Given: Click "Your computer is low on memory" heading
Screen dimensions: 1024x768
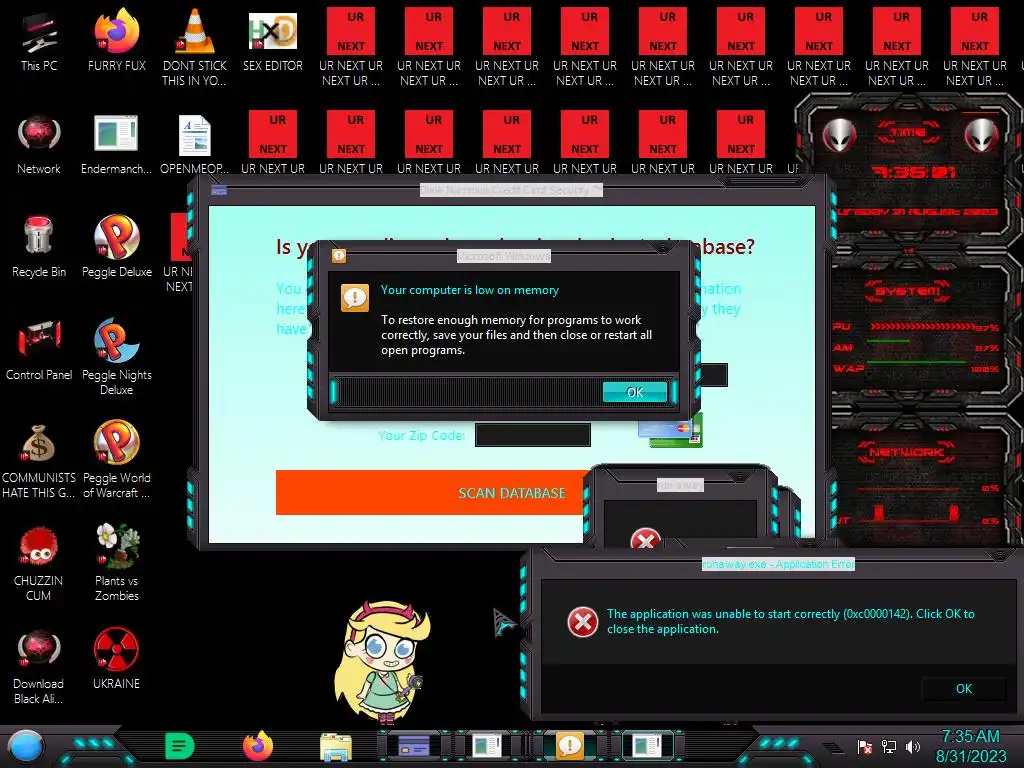Looking at the screenshot, I should [470, 290].
